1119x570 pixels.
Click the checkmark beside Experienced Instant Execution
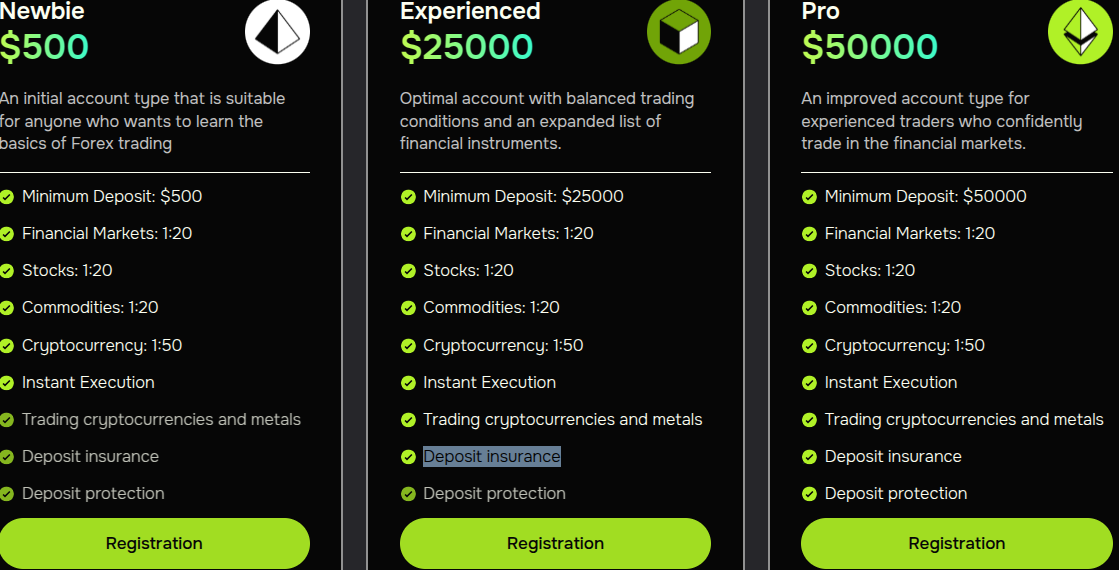[408, 382]
